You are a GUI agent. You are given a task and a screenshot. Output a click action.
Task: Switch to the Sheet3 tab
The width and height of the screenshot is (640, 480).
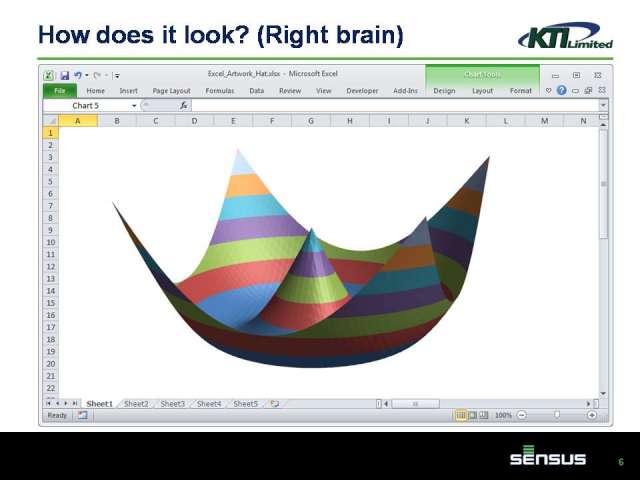[173, 404]
